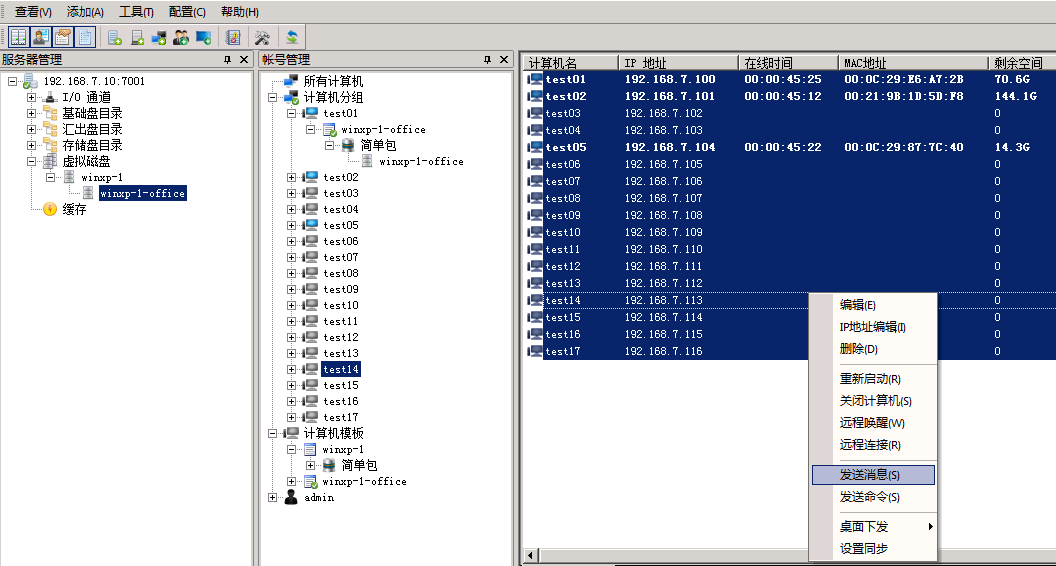Click the test05 computer icon in account tree

click(311, 225)
